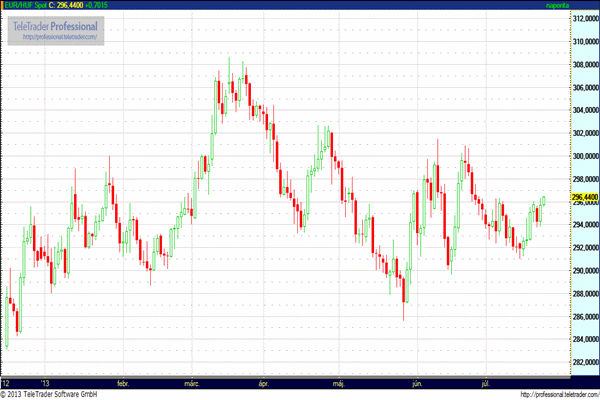This screenshot has height=400, width=600.
Task: Select the 'jún.' marker on the time axis
Action: coord(415,382)
